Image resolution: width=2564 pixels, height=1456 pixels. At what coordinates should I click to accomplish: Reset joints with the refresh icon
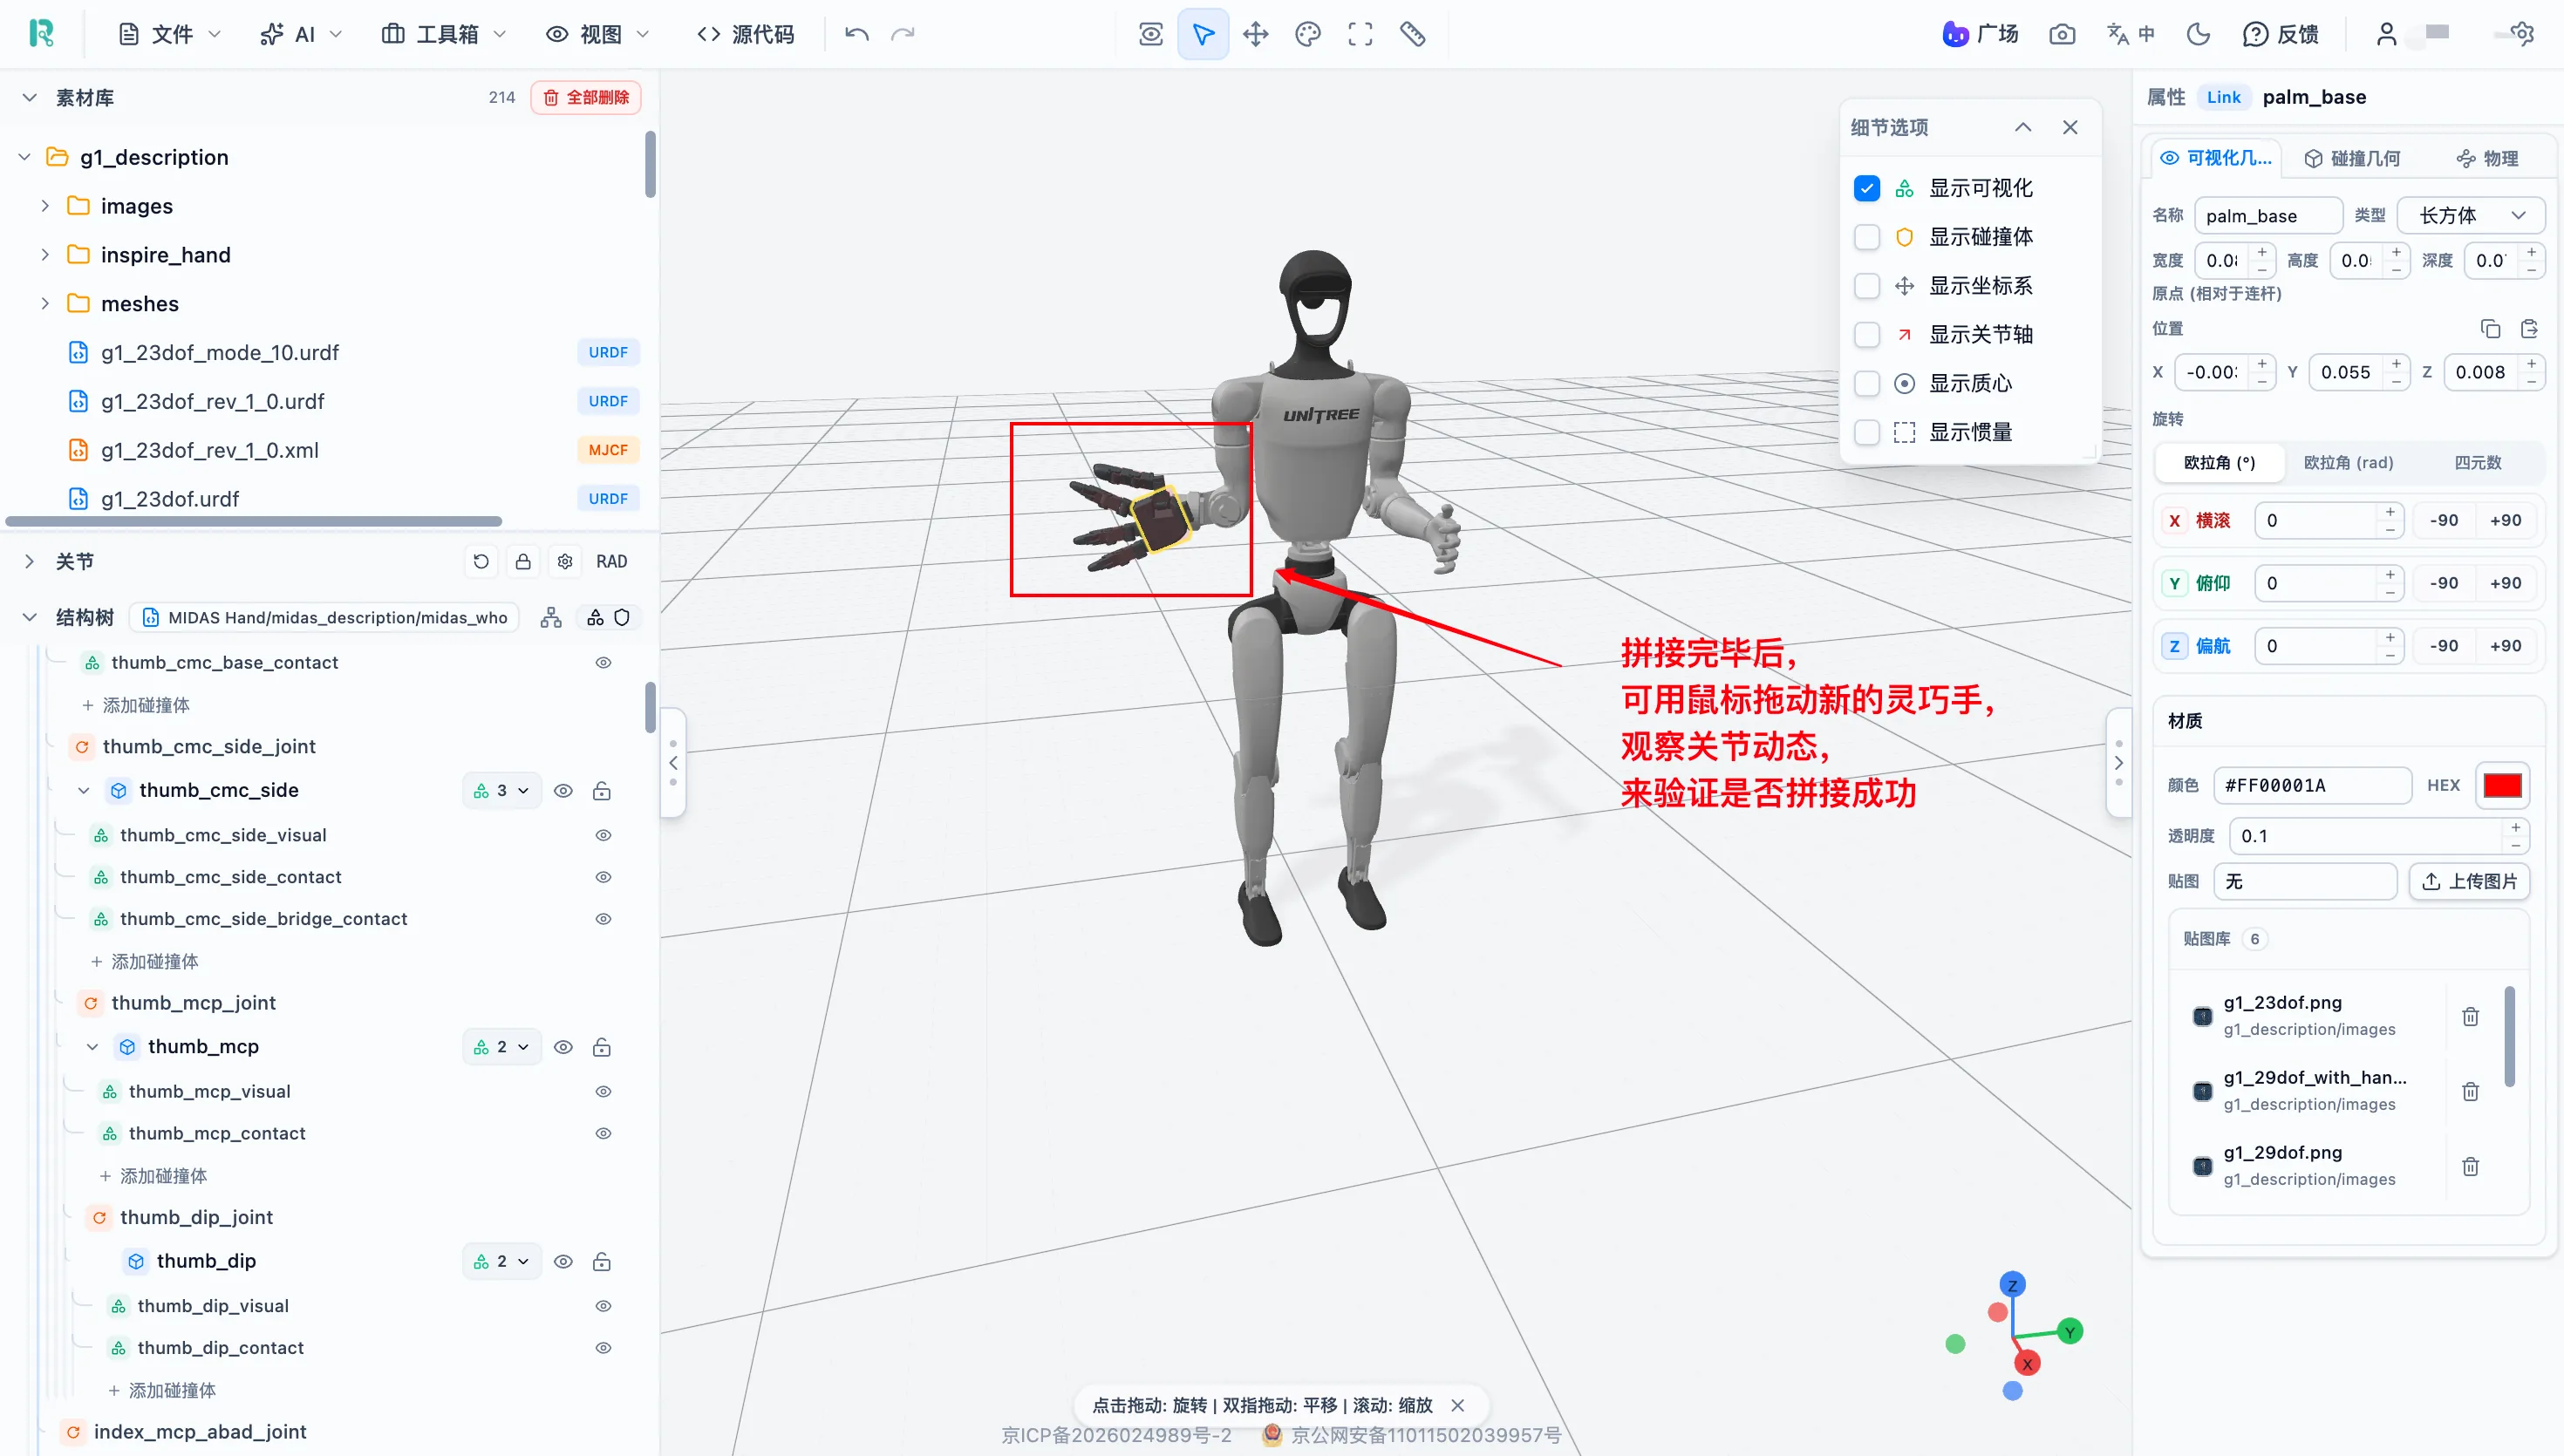point(481,562)
